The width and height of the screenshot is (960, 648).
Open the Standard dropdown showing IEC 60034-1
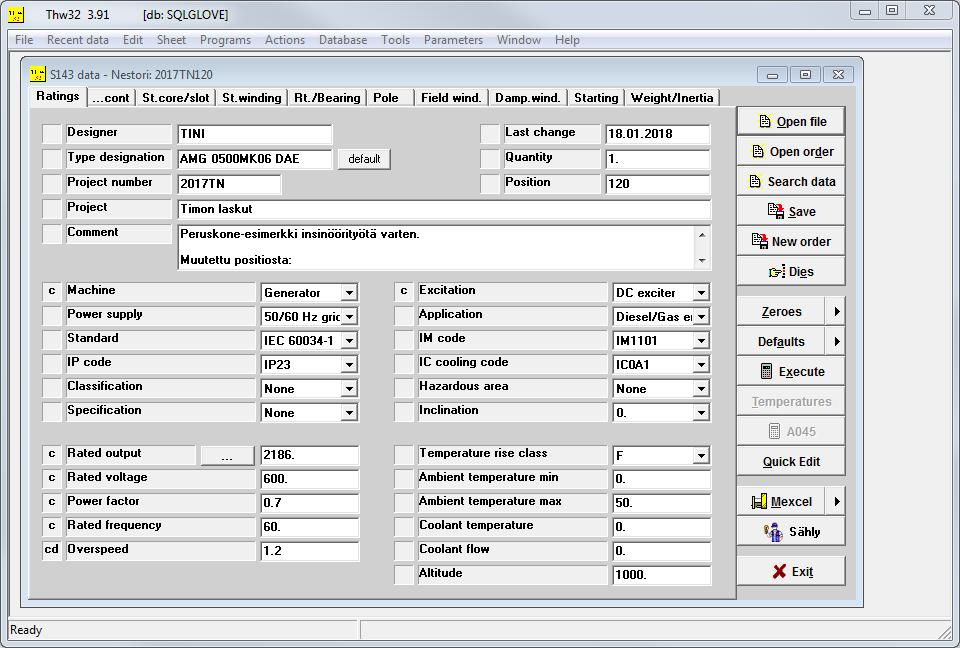[x=349, y=341]
